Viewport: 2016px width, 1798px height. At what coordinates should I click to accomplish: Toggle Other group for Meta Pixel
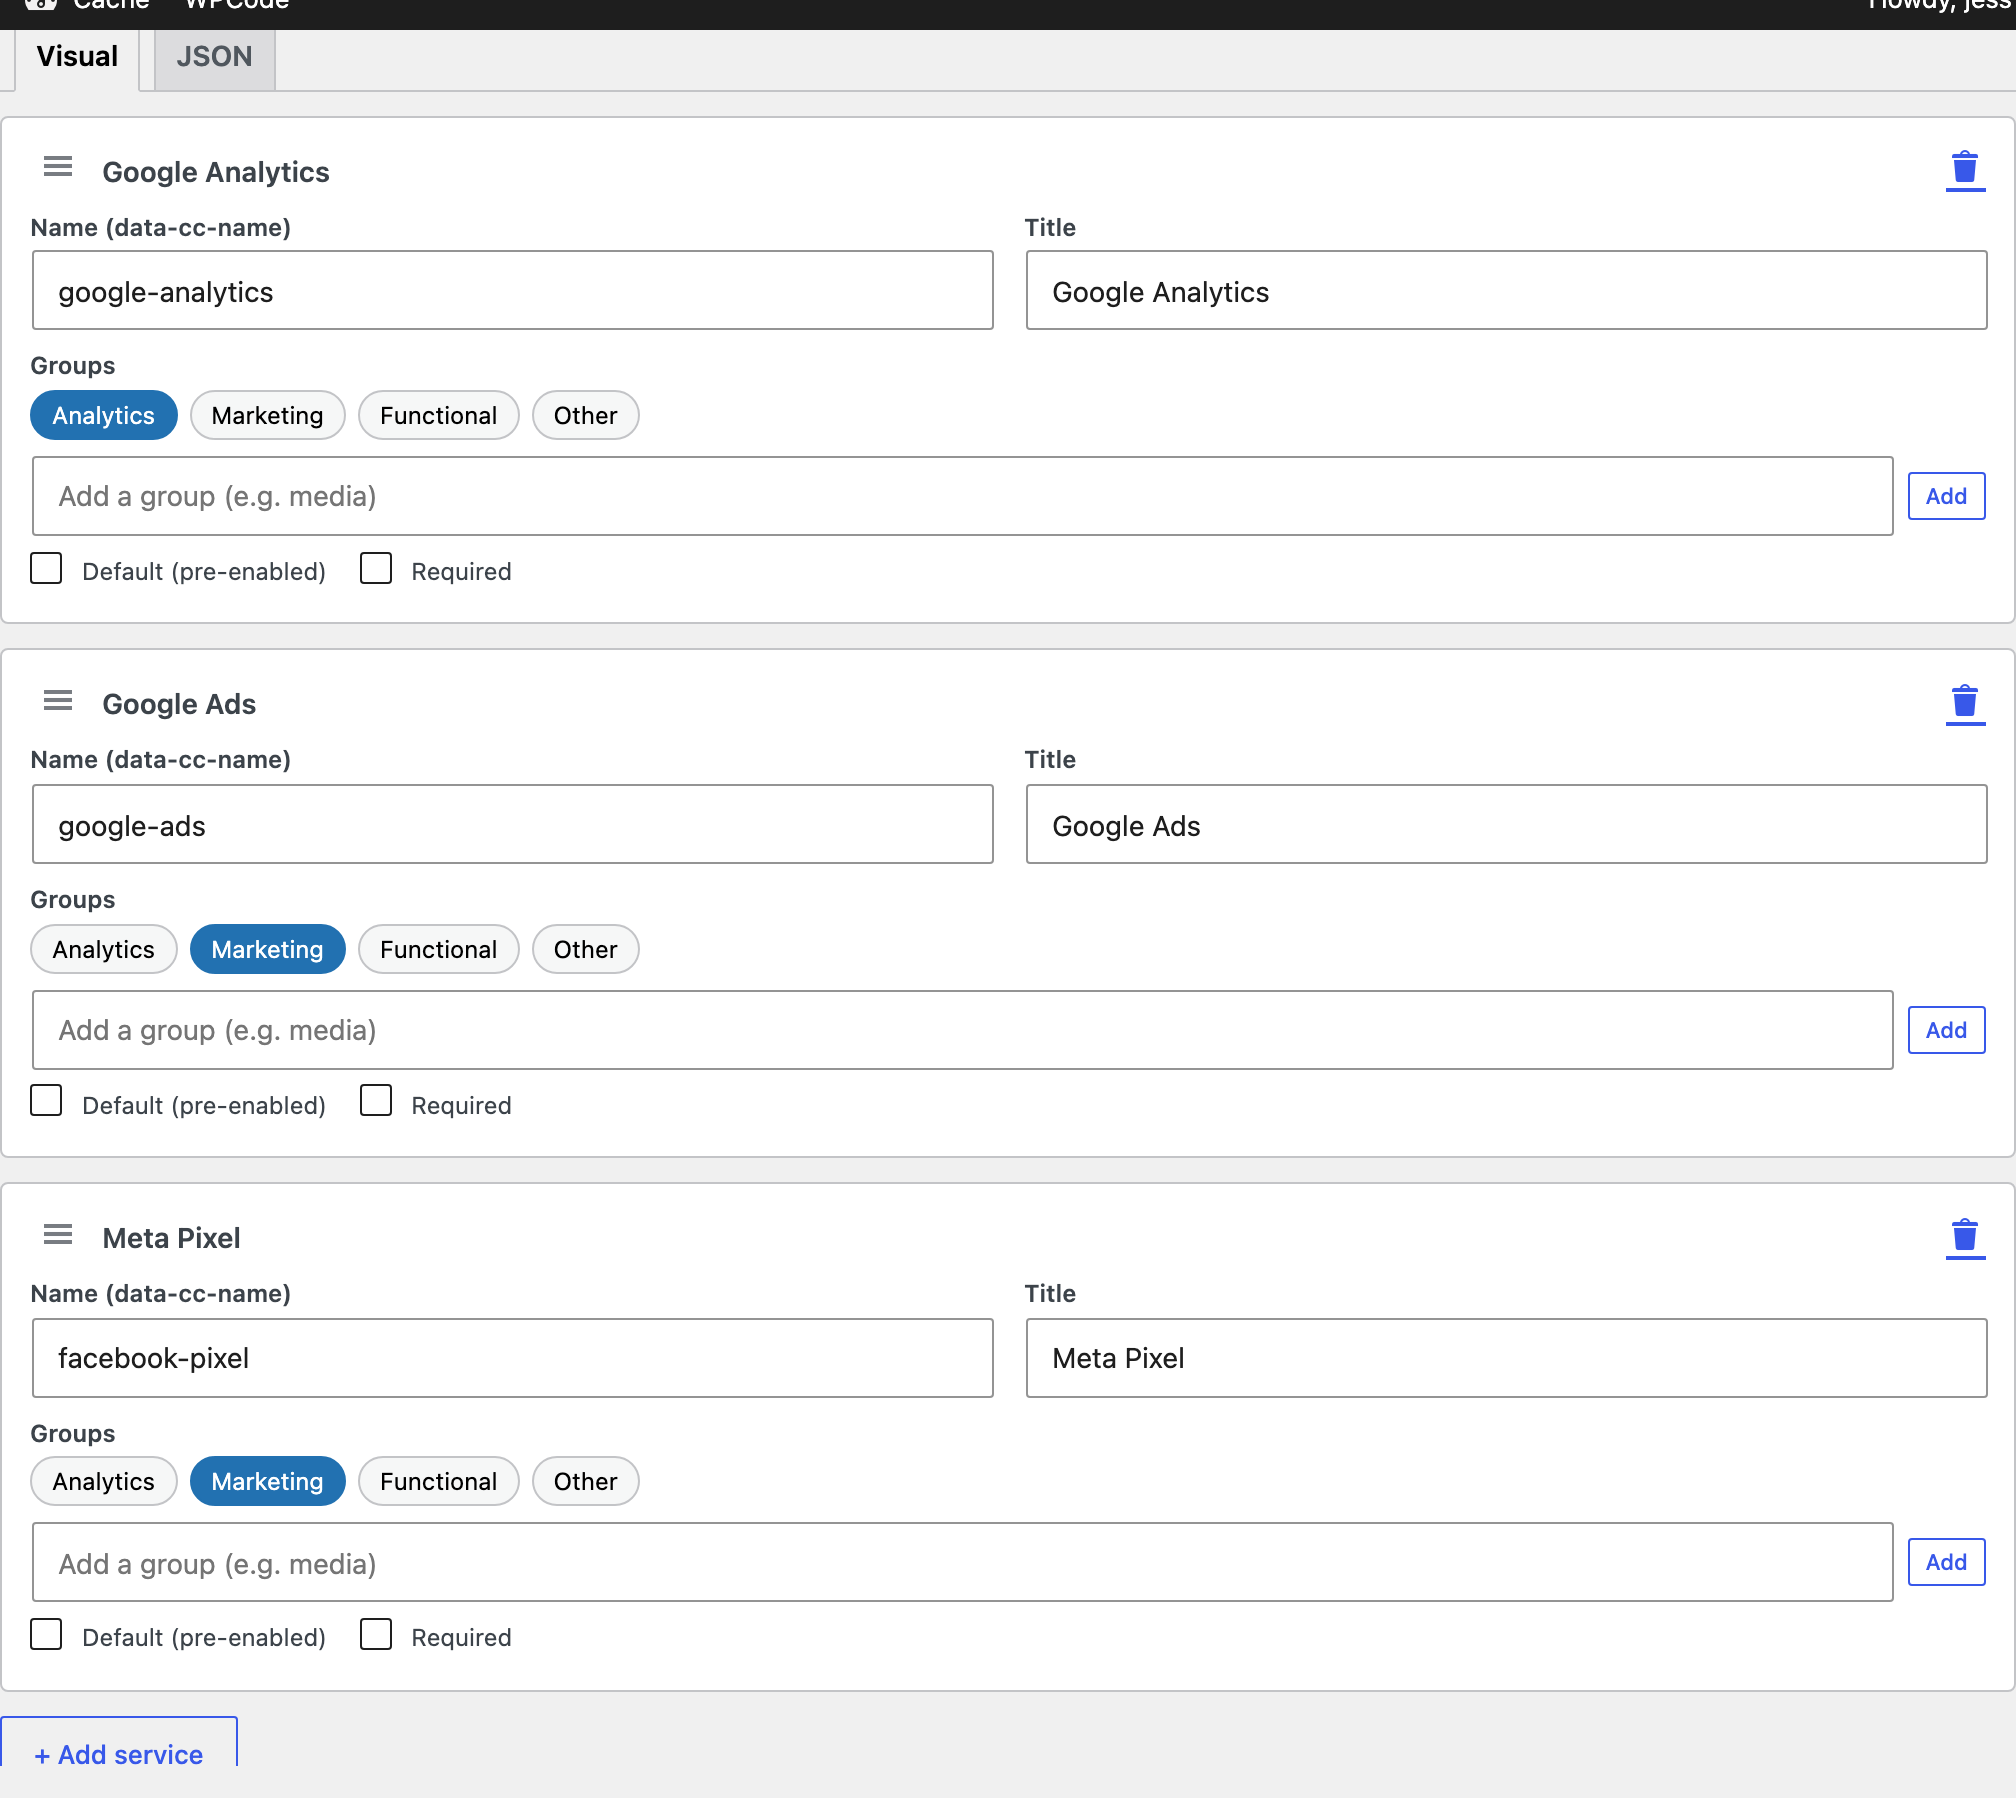(585, 1482)
